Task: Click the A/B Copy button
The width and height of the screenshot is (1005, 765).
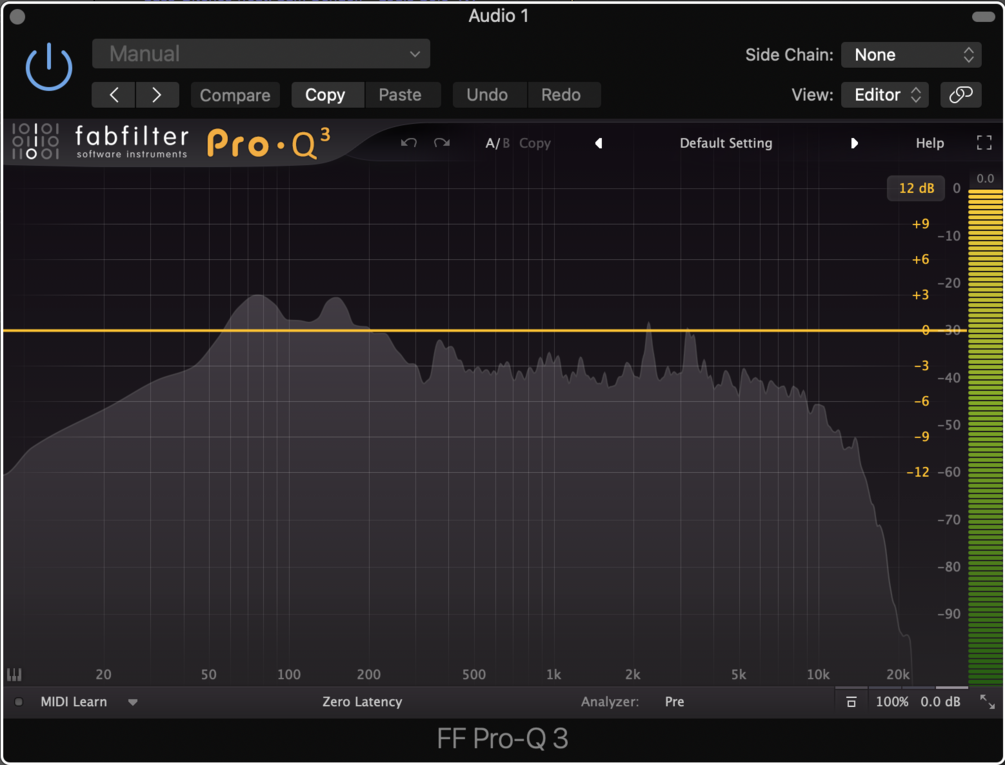Action: coord(535,144)
